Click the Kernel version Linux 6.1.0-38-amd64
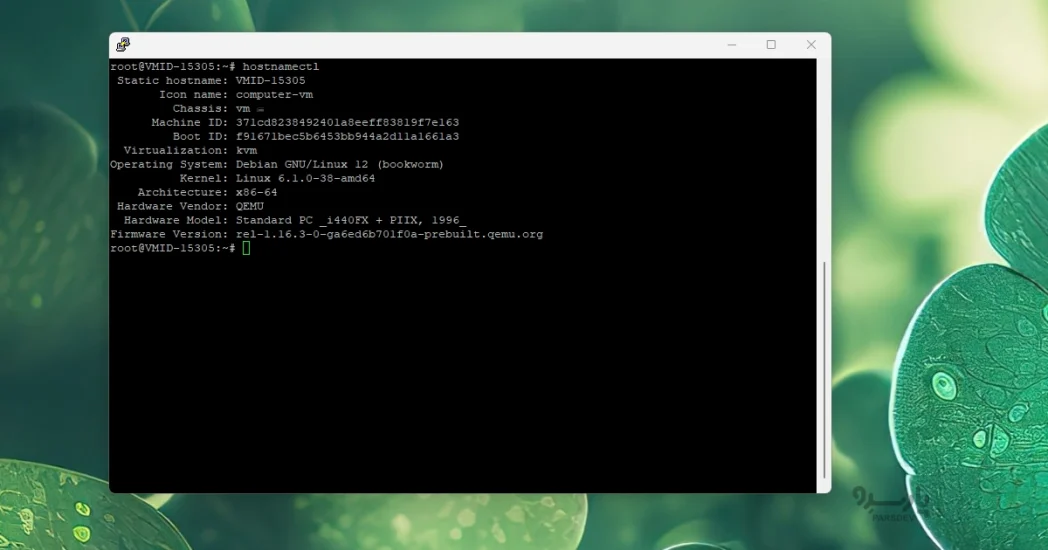 pyautogui.click(x=305, y=178)
